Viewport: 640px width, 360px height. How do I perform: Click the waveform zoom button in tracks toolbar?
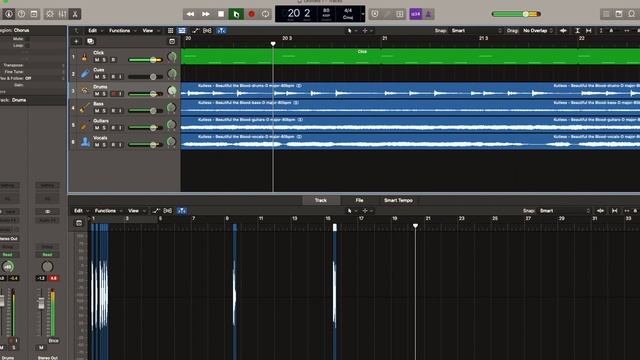(563, 31)
